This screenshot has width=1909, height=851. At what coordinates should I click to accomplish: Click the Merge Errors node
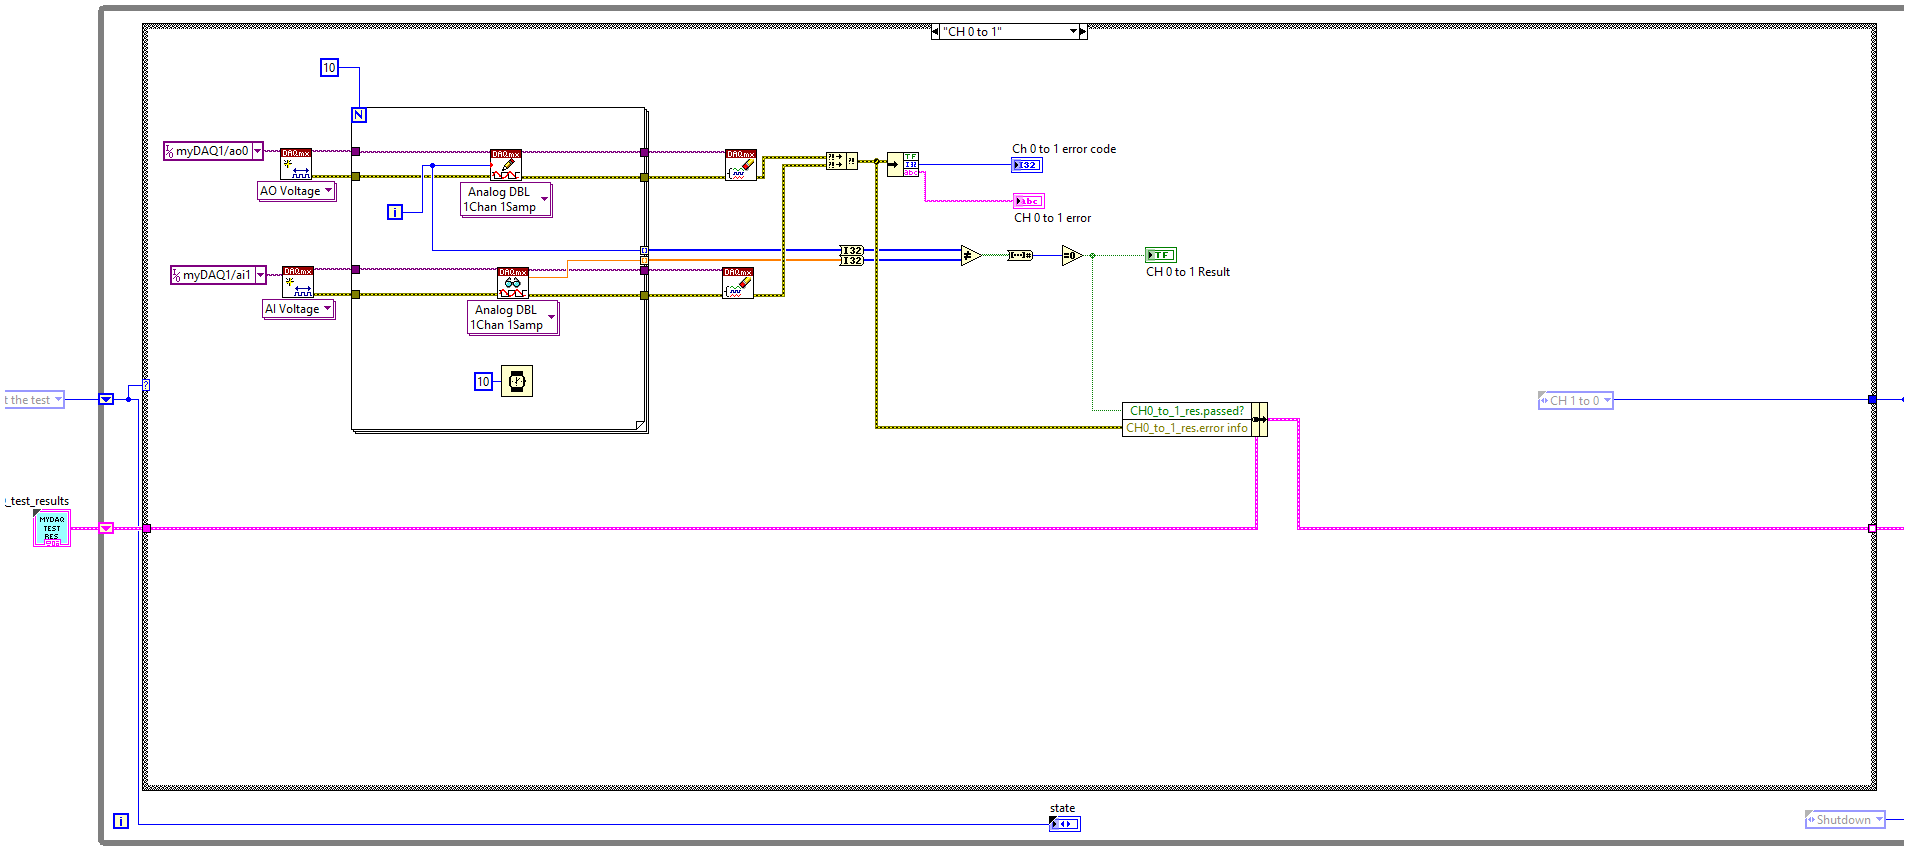[x=842, y=161]
